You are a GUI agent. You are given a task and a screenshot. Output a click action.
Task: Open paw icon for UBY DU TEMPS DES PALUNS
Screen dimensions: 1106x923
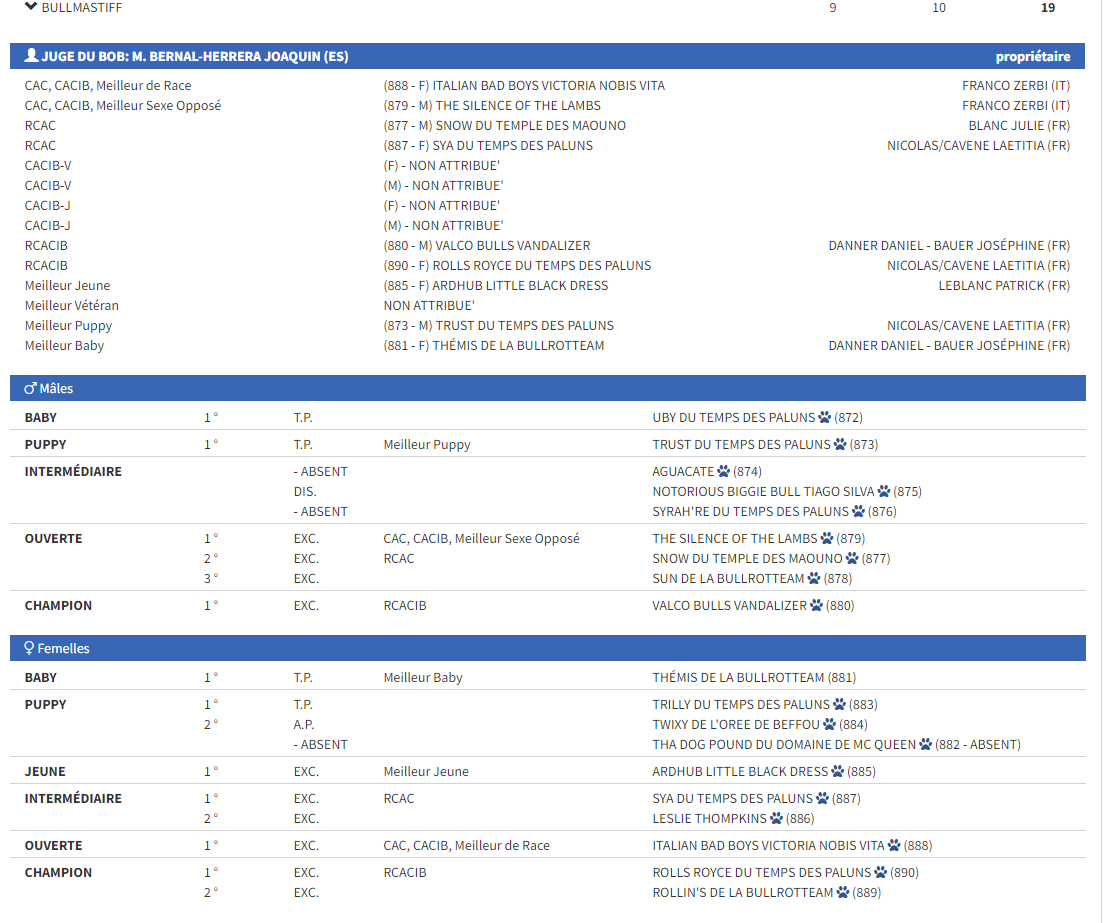click(x=825, y=417)
